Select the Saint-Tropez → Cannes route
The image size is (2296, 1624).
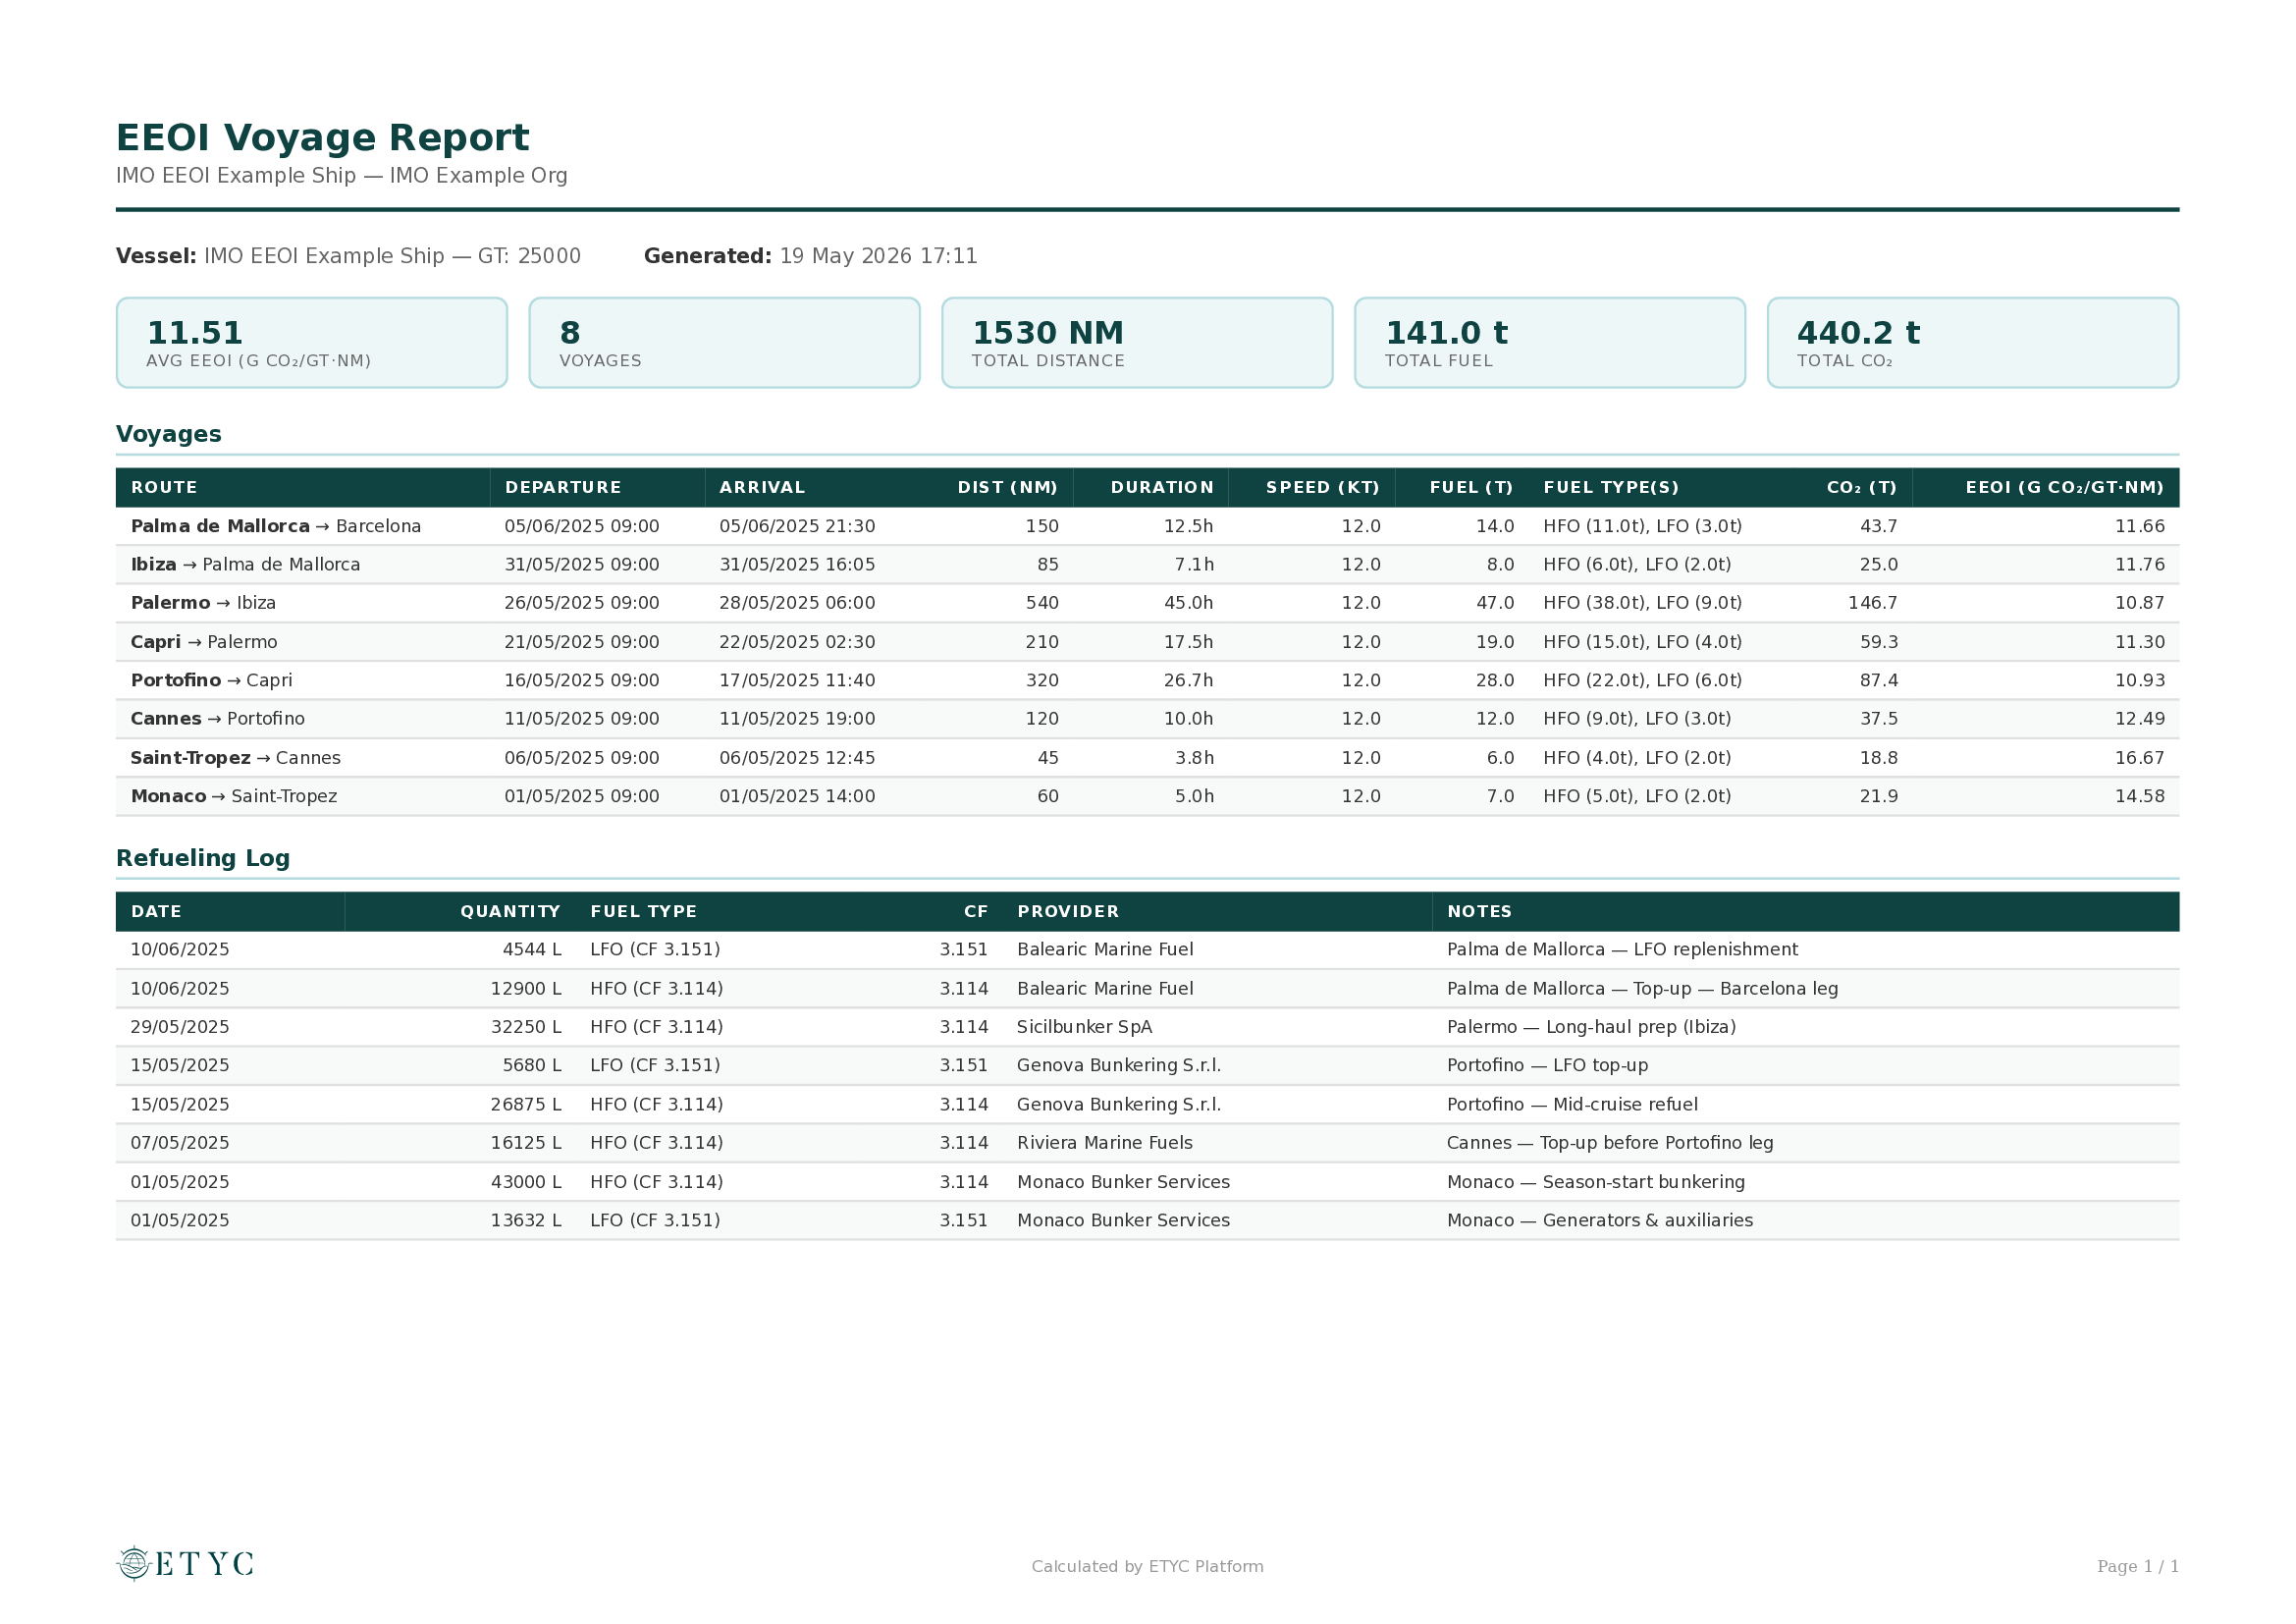[x=236, y=758]
